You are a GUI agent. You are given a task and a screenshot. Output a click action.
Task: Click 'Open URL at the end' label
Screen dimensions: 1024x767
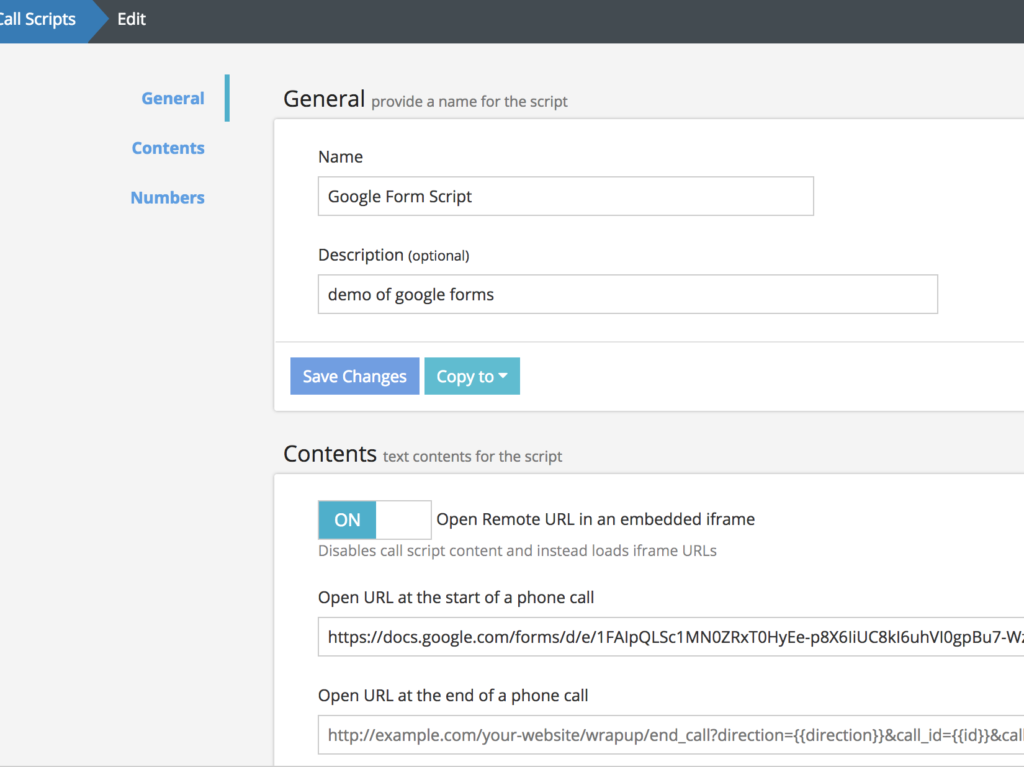[453, 695]
